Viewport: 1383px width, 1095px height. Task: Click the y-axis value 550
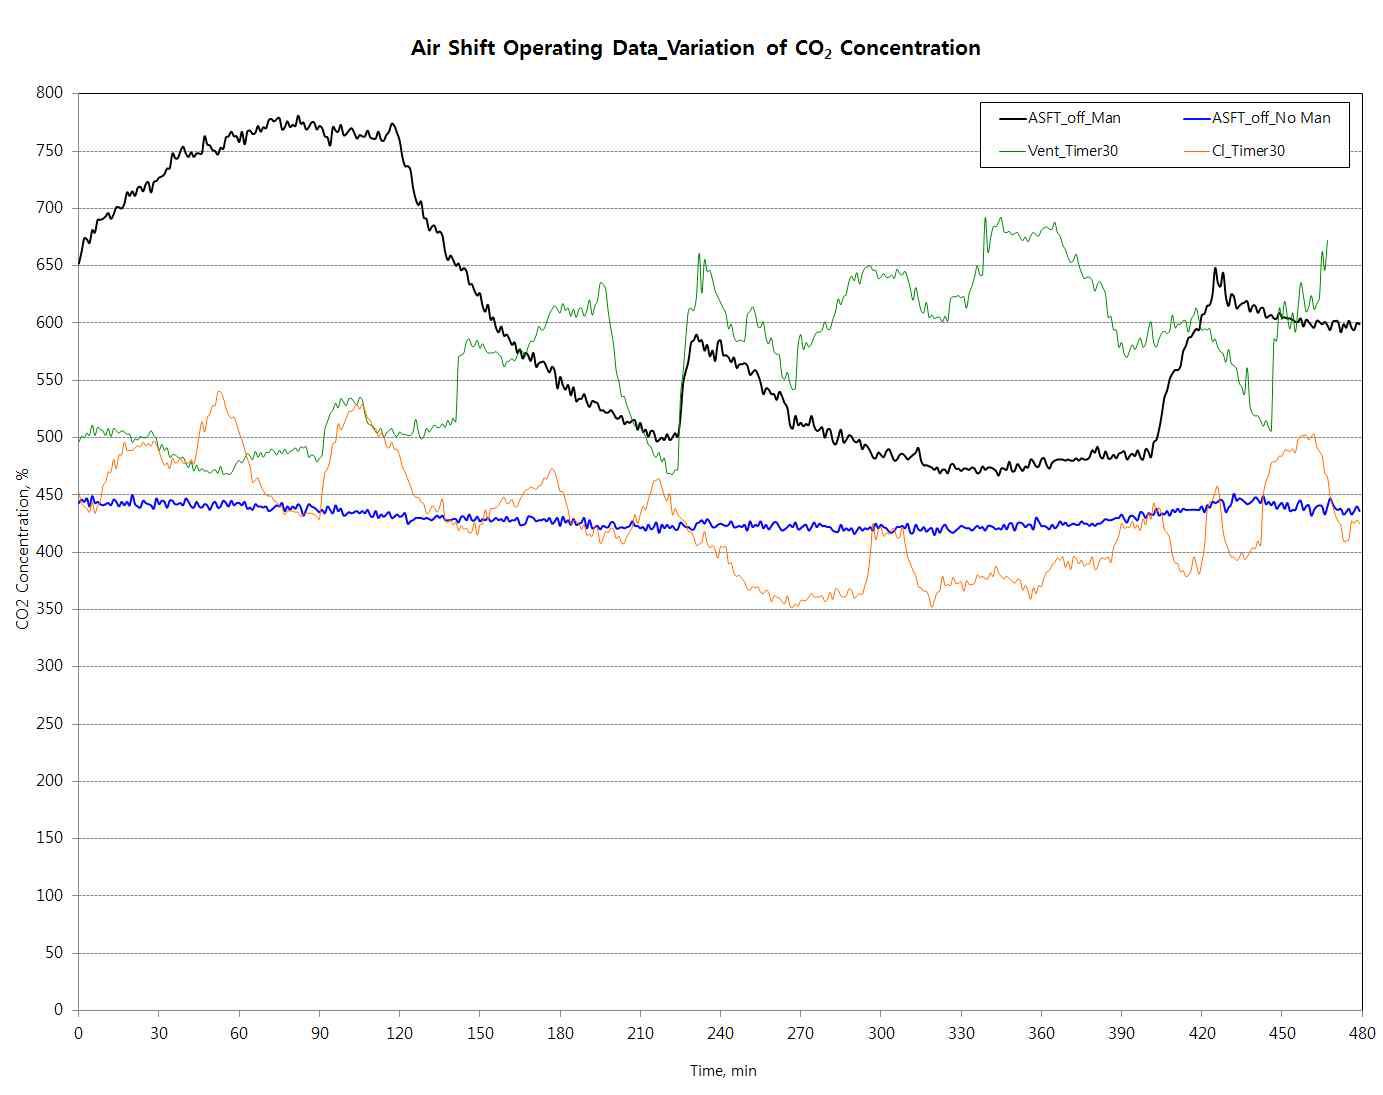[x=50, y=380]
